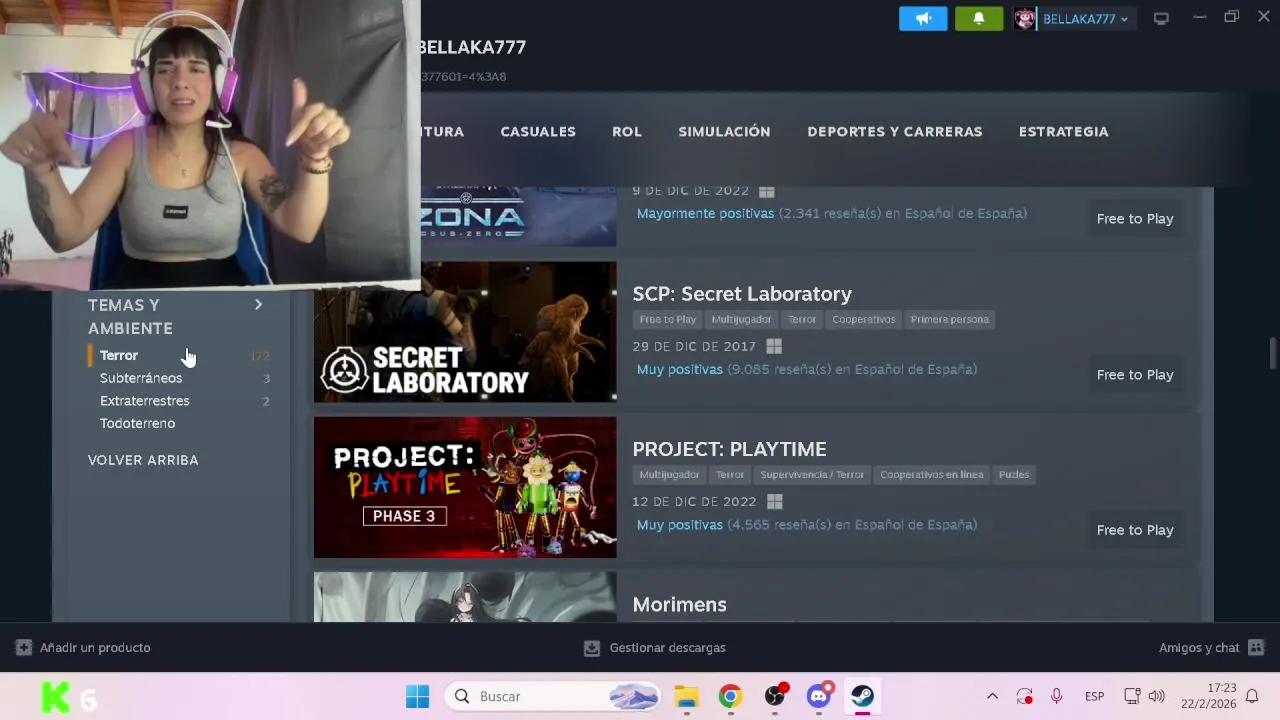The width and height of the screenshot is (1280, 720).
Task: Open the SIMULACIÓN category tab
Action: tap(724, 131)
